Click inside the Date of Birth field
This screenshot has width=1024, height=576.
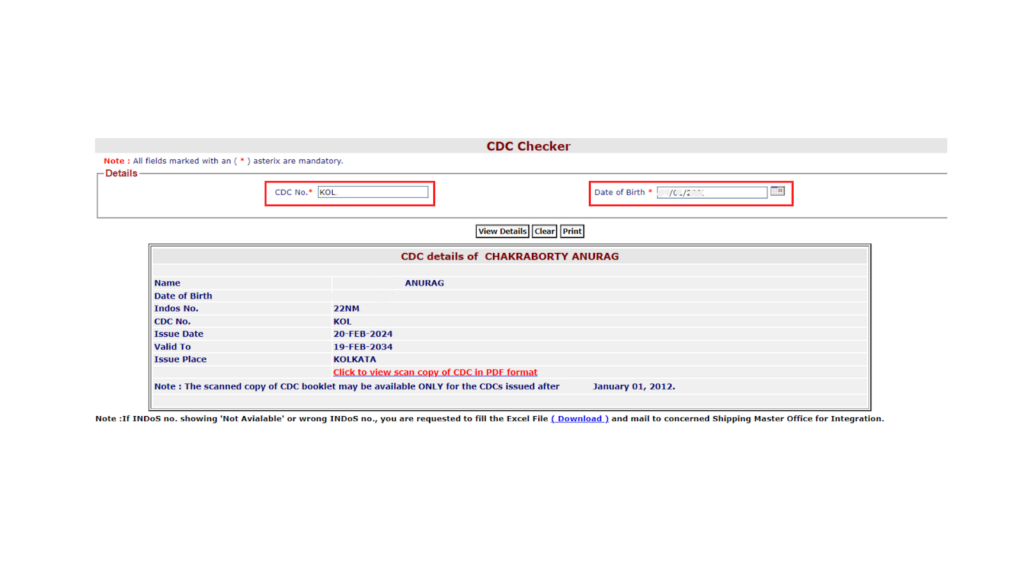pos(711,191)
